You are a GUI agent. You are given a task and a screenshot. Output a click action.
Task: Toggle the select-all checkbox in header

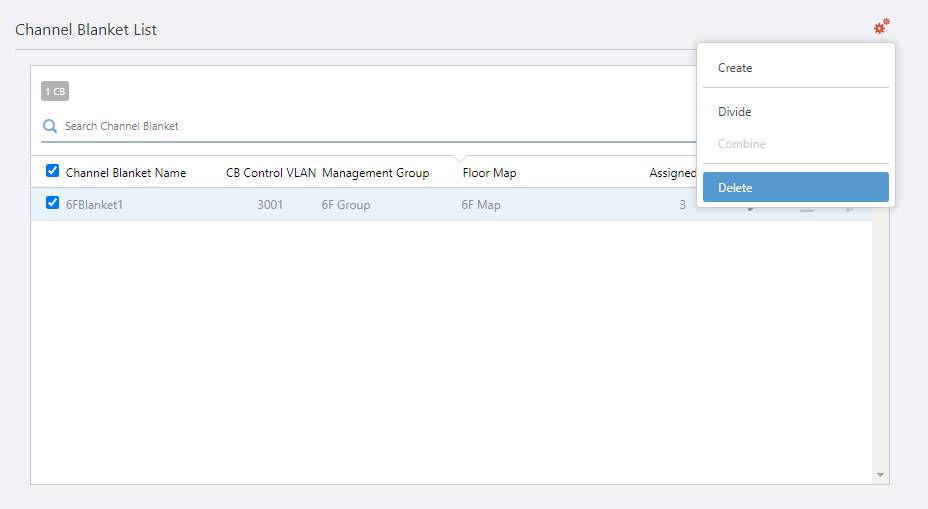point(53,171)
